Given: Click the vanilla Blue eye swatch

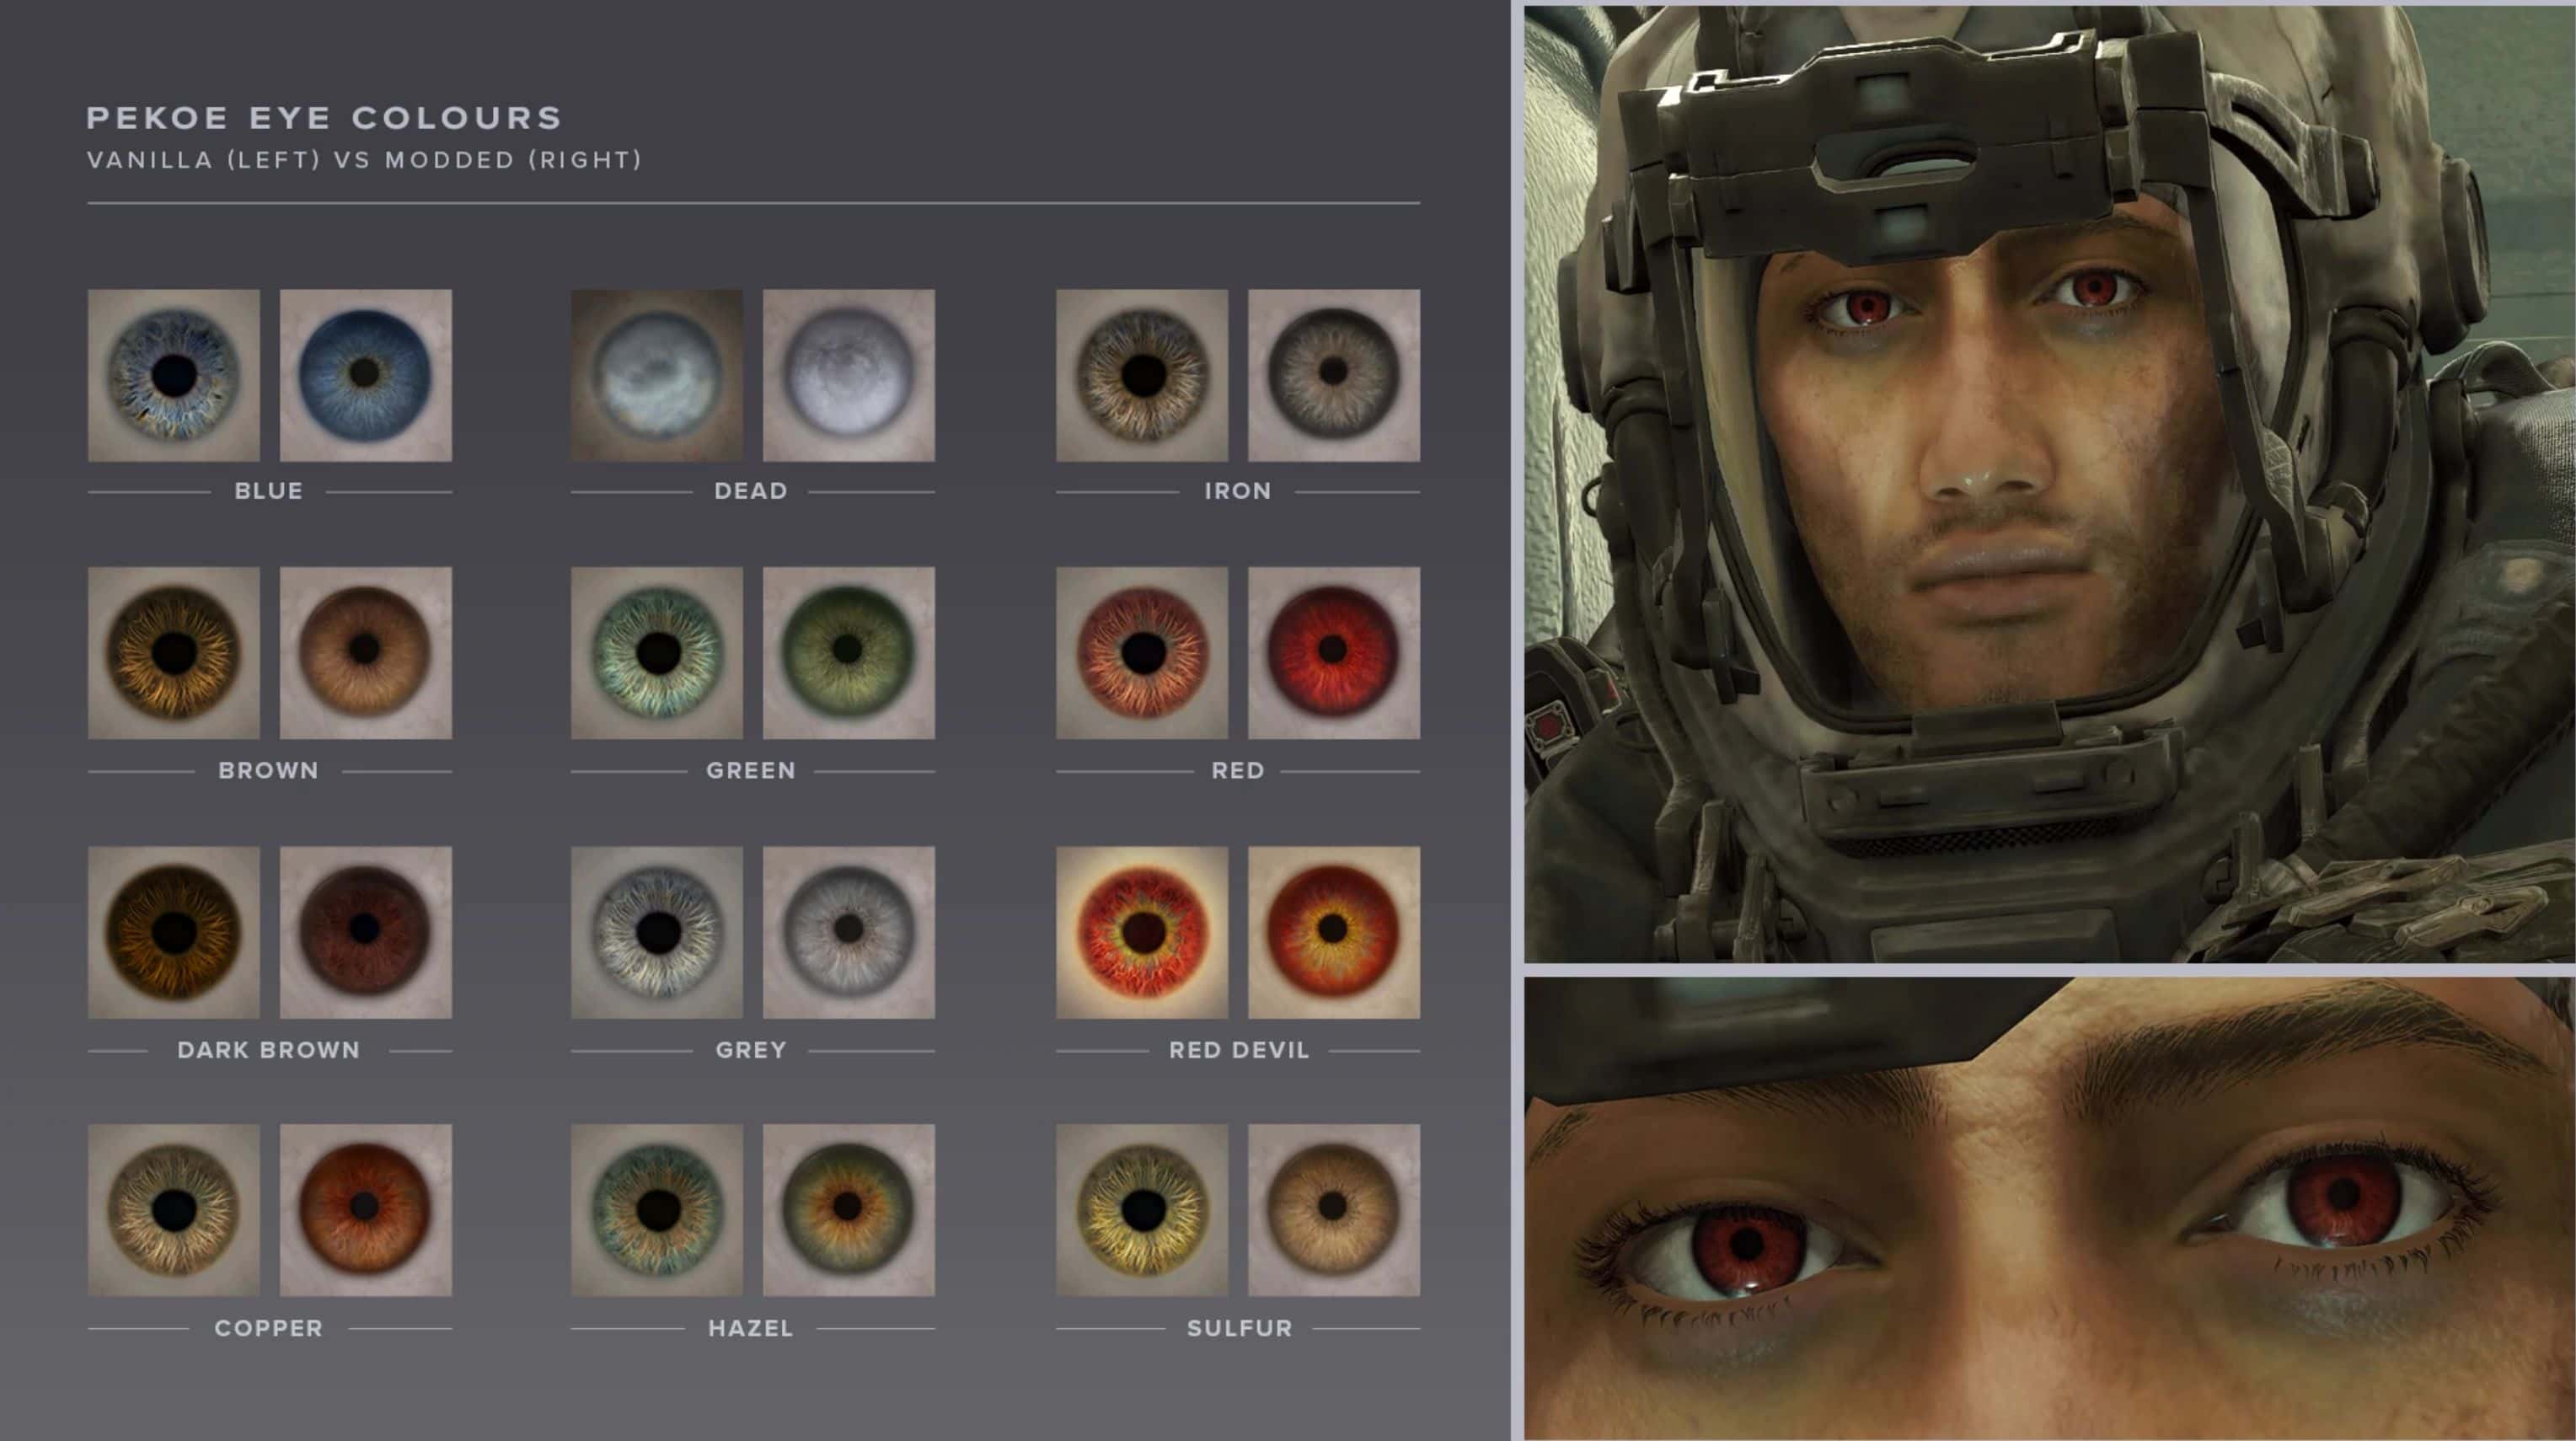Looking at the screenshot, I should tap(174, 375).
